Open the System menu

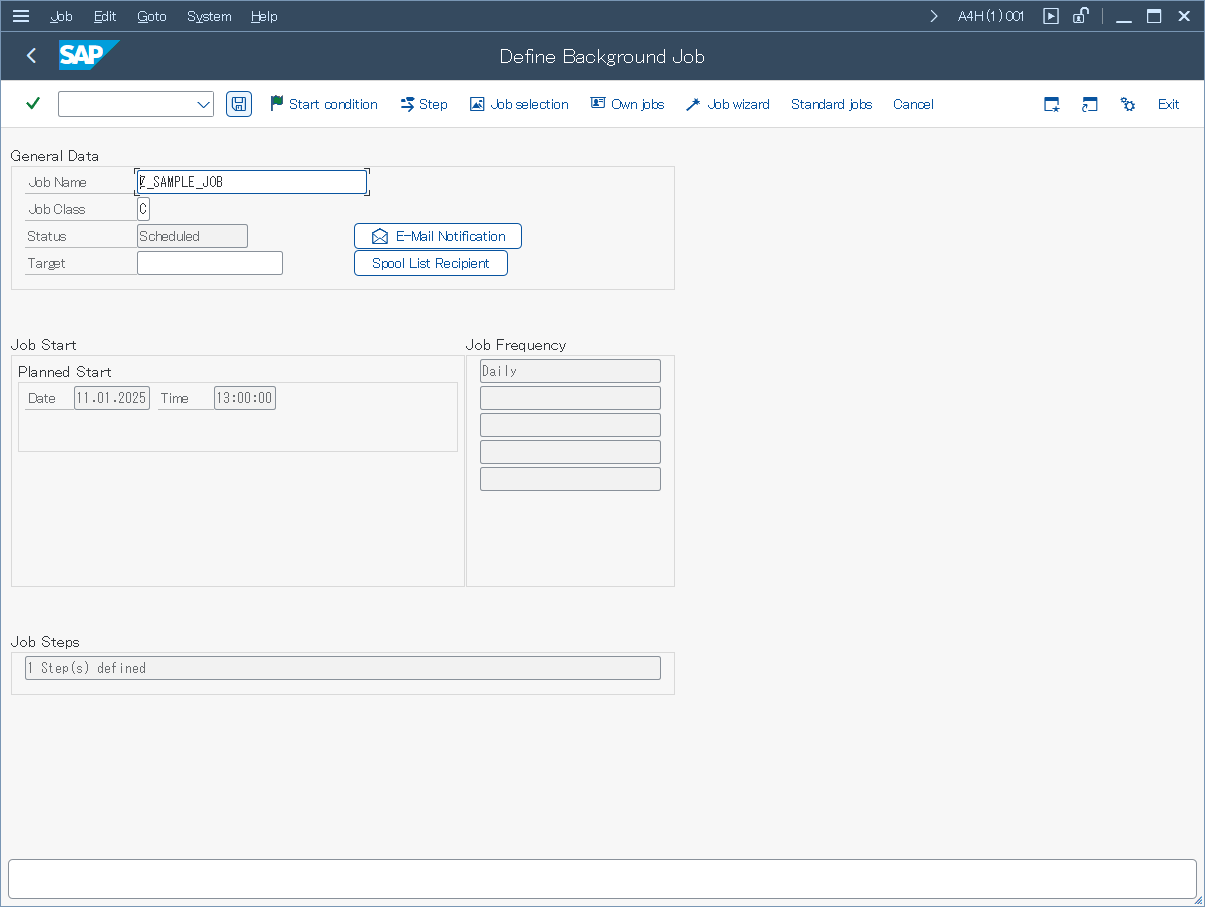(x=209, y=16)
